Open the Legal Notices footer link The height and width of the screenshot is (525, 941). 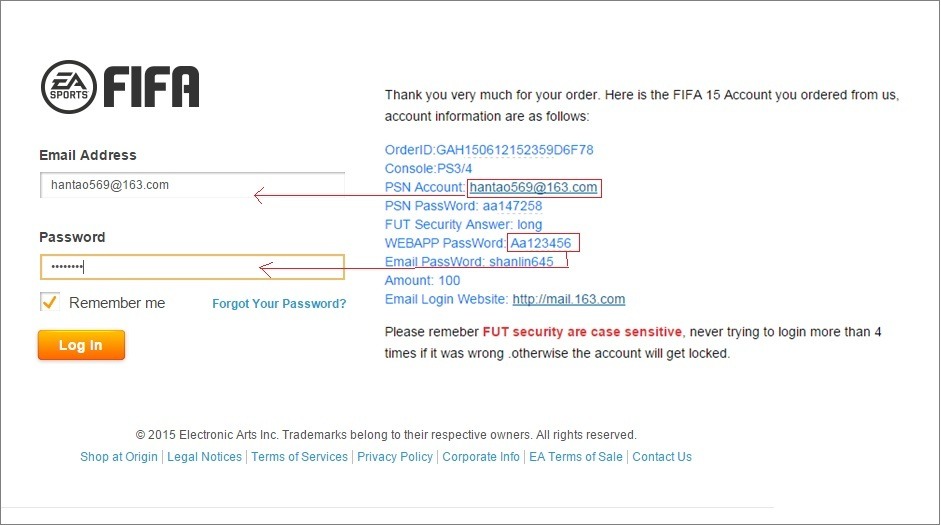[x=205, y=457]
